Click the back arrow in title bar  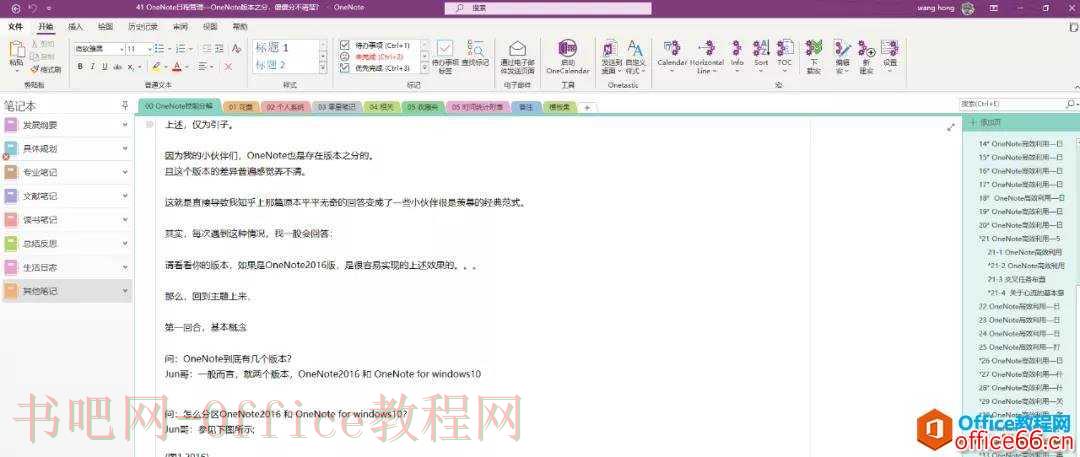(16, 8)
